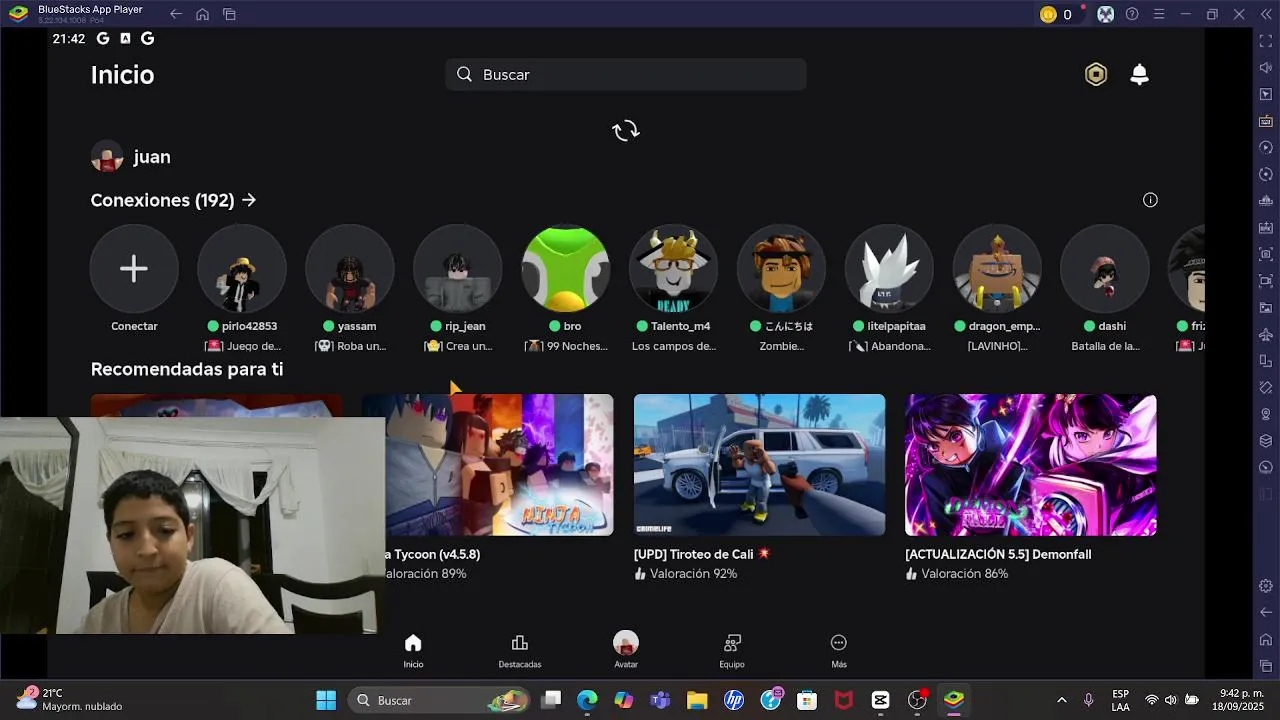Click the BlueStacks sidebar volume icon

point(1266,67)
